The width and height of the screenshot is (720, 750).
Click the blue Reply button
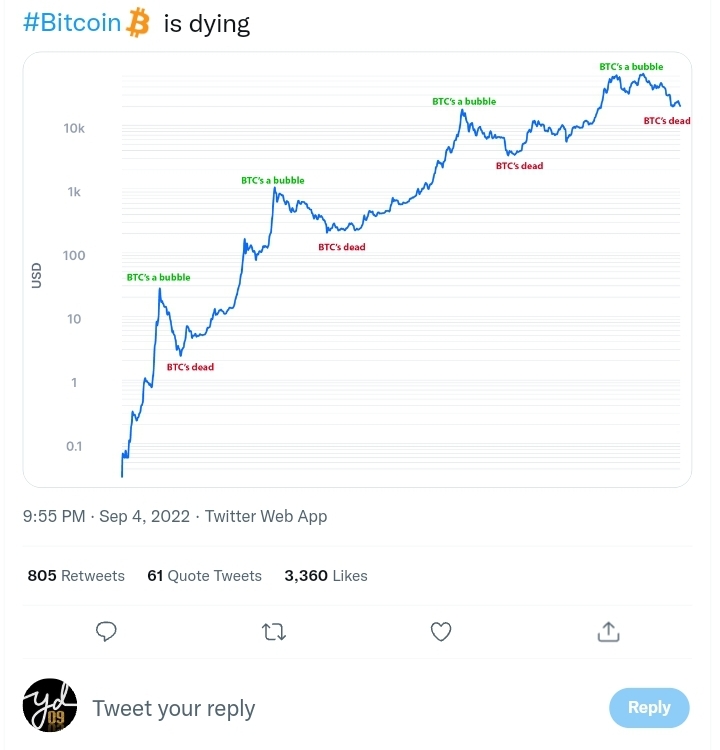point(649,707)
